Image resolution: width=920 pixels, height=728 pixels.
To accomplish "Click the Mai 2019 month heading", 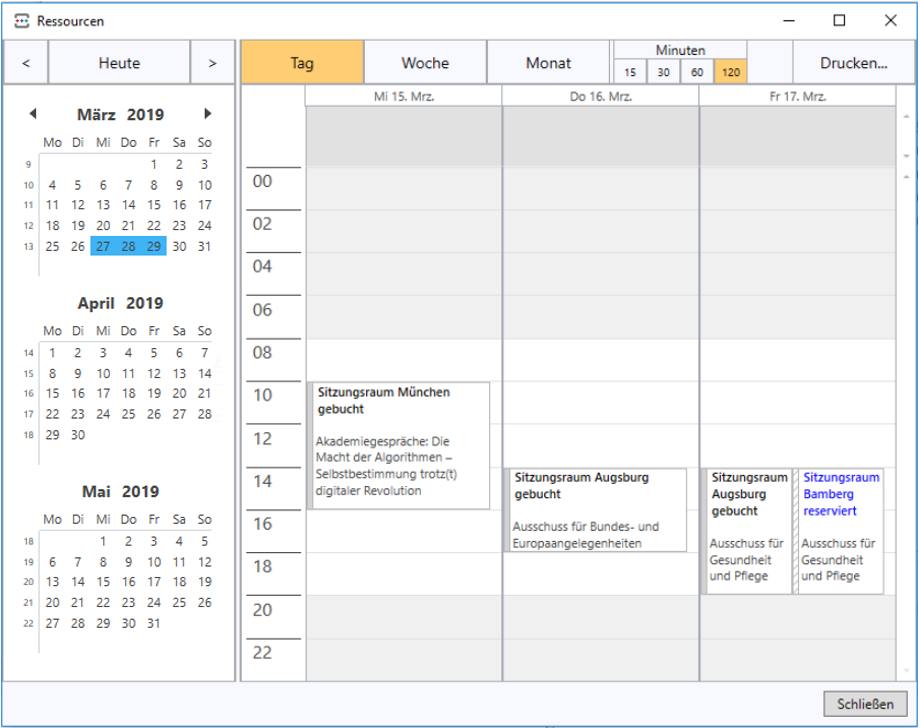I will (120, 491).
